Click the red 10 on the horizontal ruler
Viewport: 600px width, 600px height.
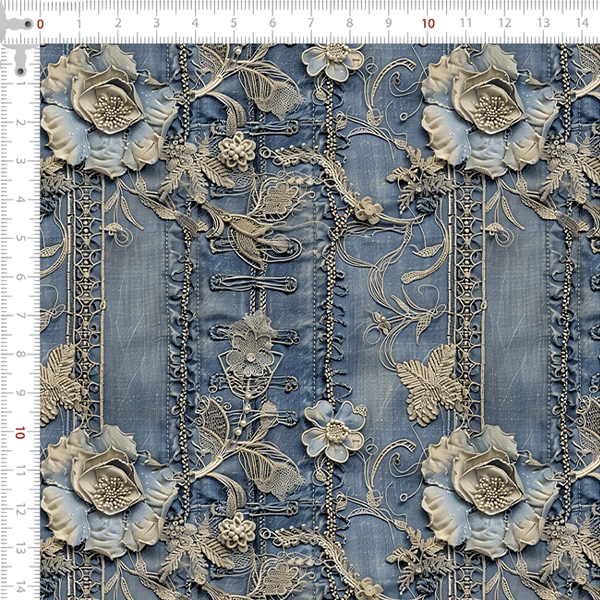click(428, 23)
